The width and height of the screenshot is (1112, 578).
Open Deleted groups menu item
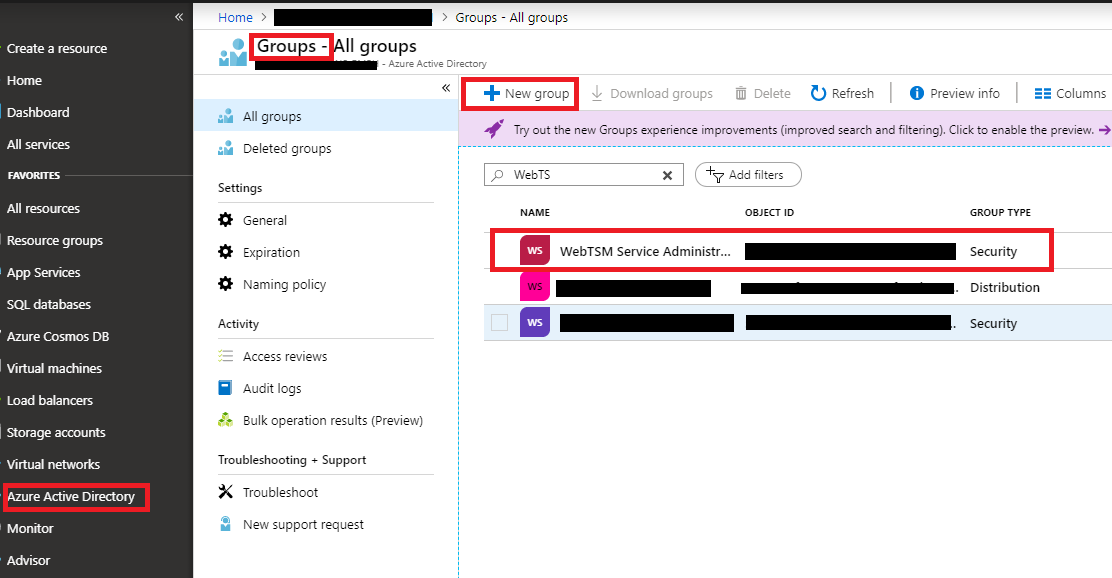click(x=286, y=148)
